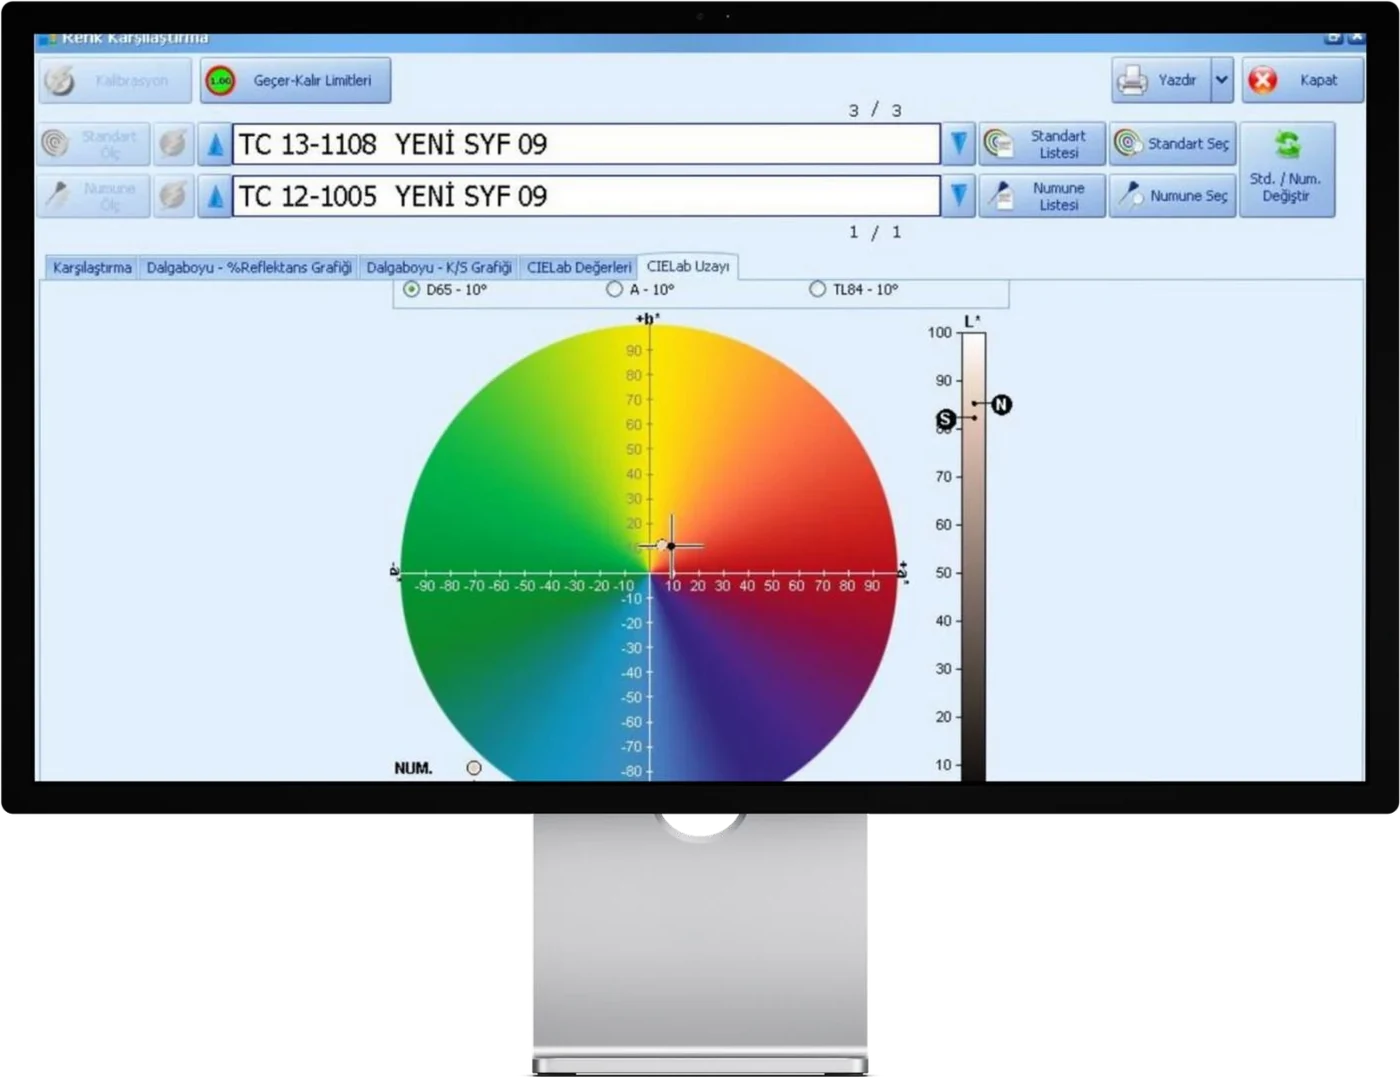This screenshot has width=1400, height=1077.
Task: Swap with Std. / Num. Değiştir
Action: [x=1287, y=170]
